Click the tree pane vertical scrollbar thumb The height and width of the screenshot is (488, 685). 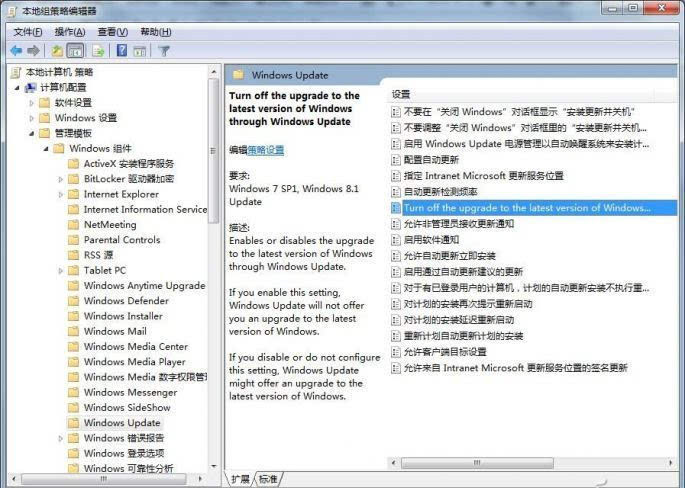click(213, 151)
